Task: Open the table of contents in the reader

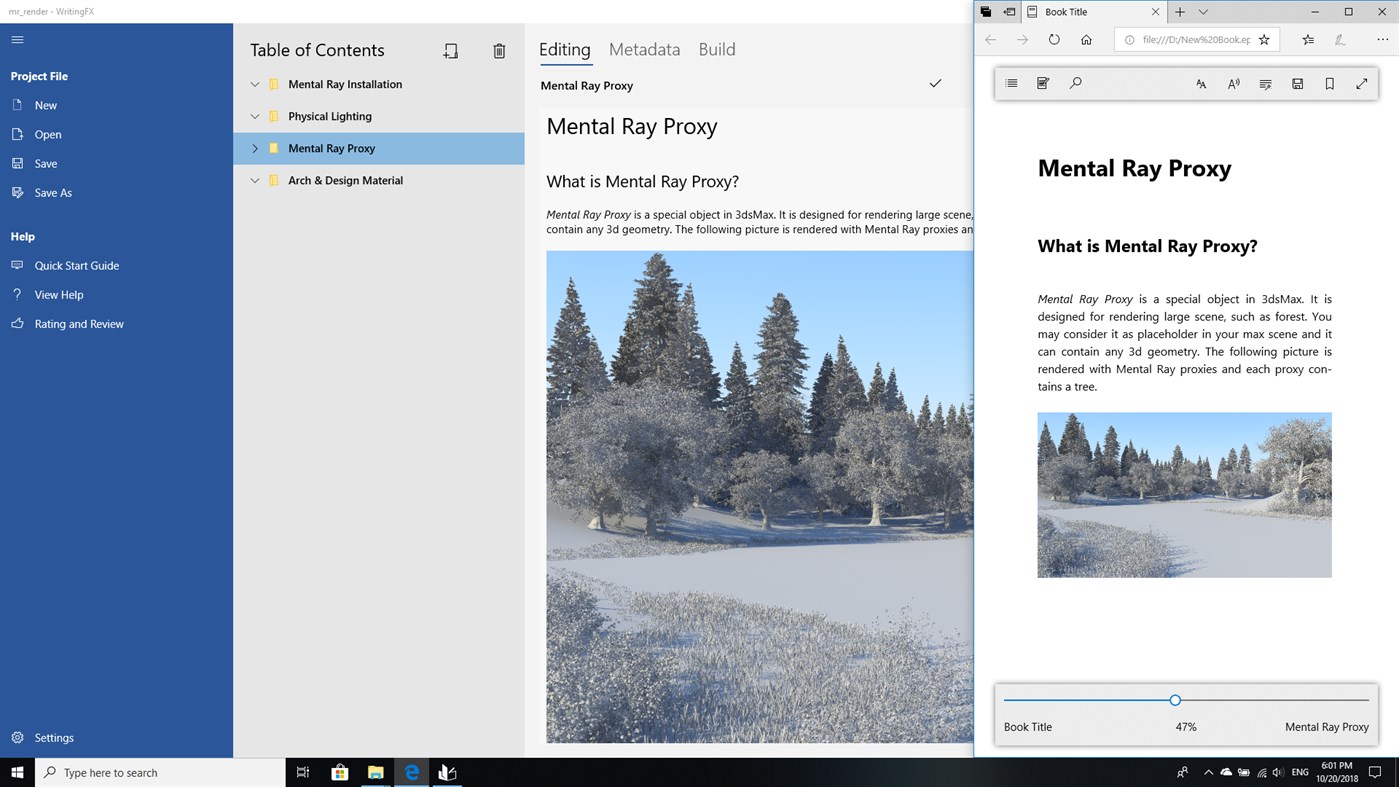Action: (1010, 83)
